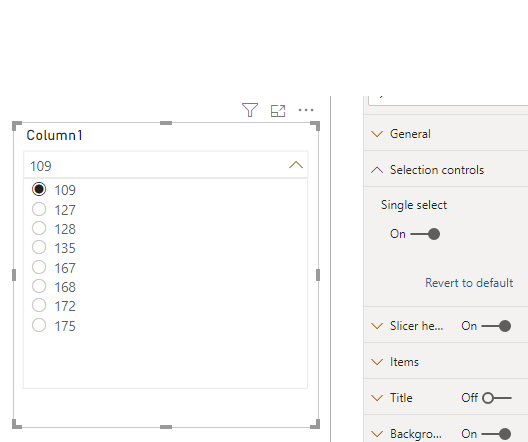Click the slicer's bottom-right corner resize handle
The height and width of the screenshot is (442, 528).
point(316,424)
